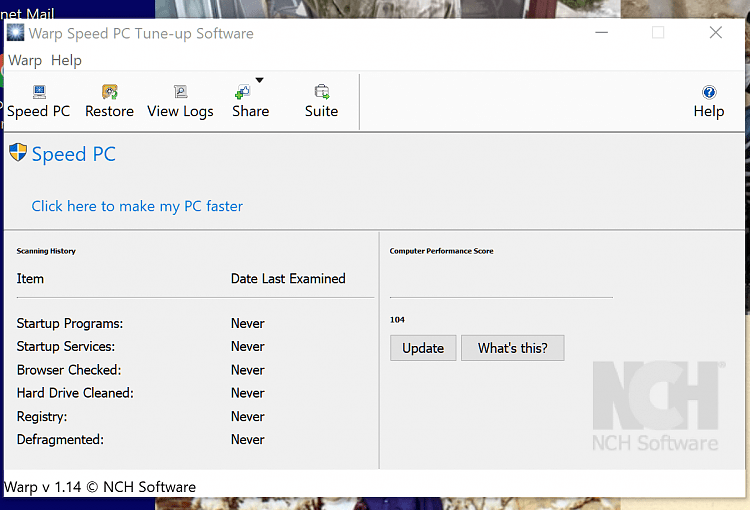
Task: Open the Help menu in menu bar
Action: point(66,60)
